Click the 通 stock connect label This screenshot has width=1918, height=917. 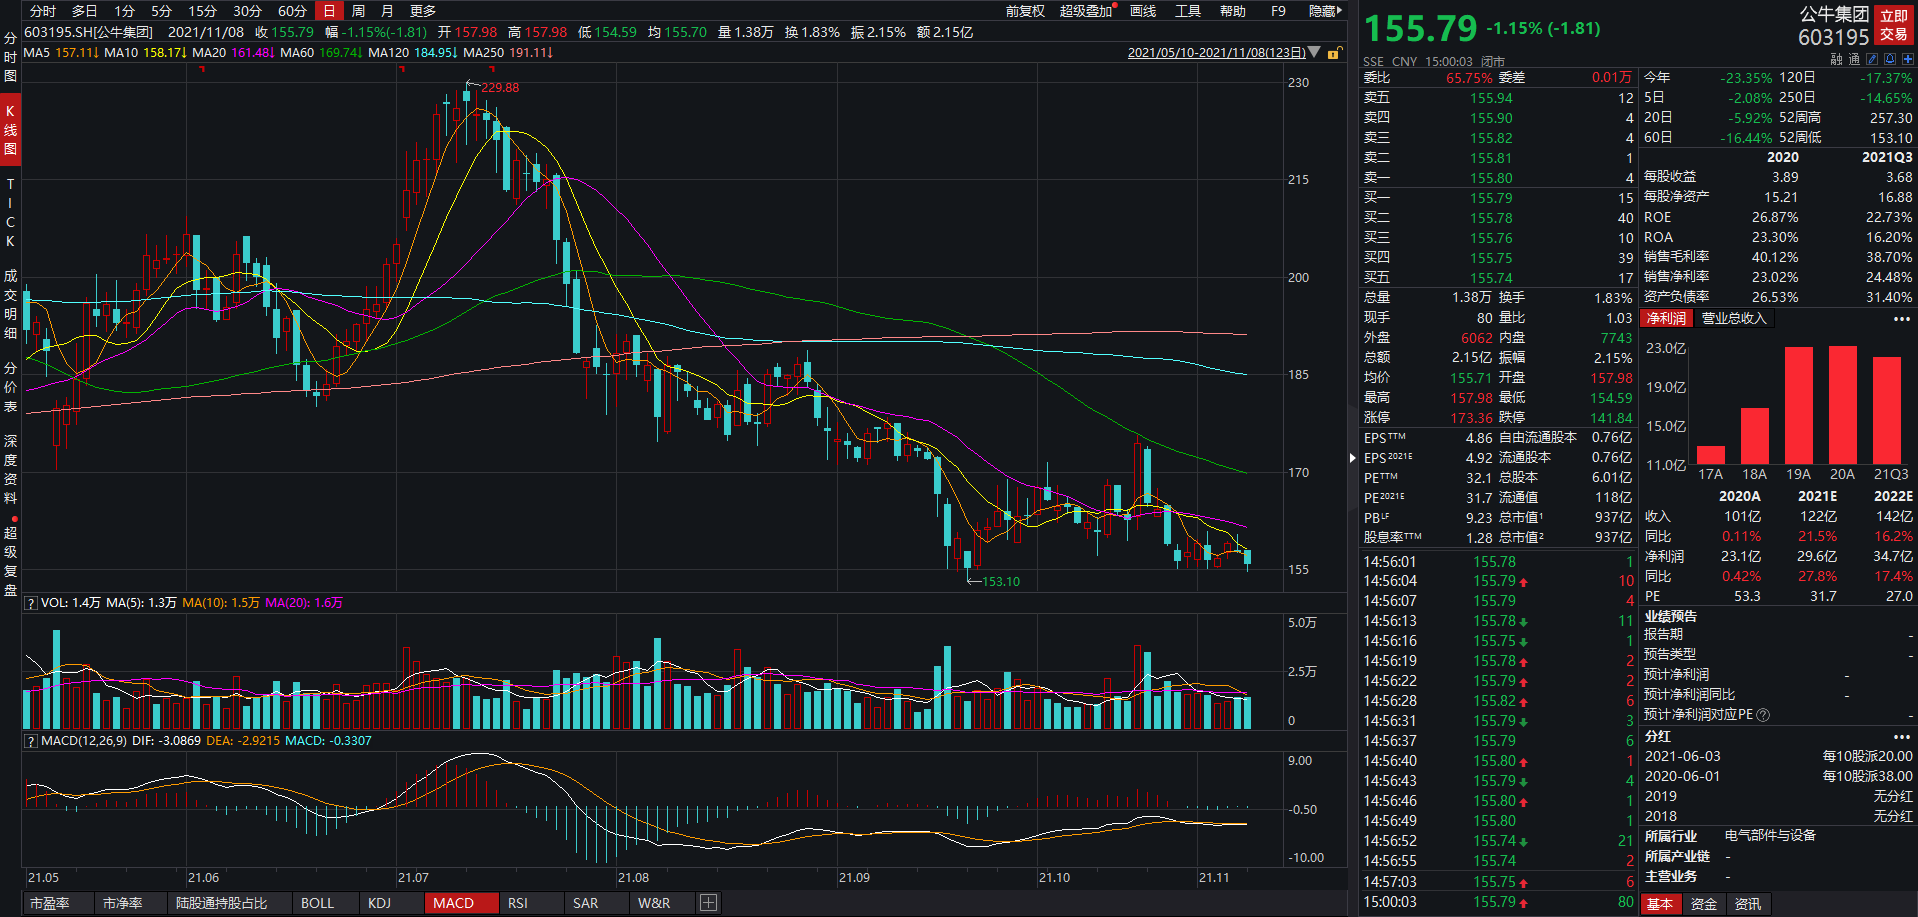1854,59
